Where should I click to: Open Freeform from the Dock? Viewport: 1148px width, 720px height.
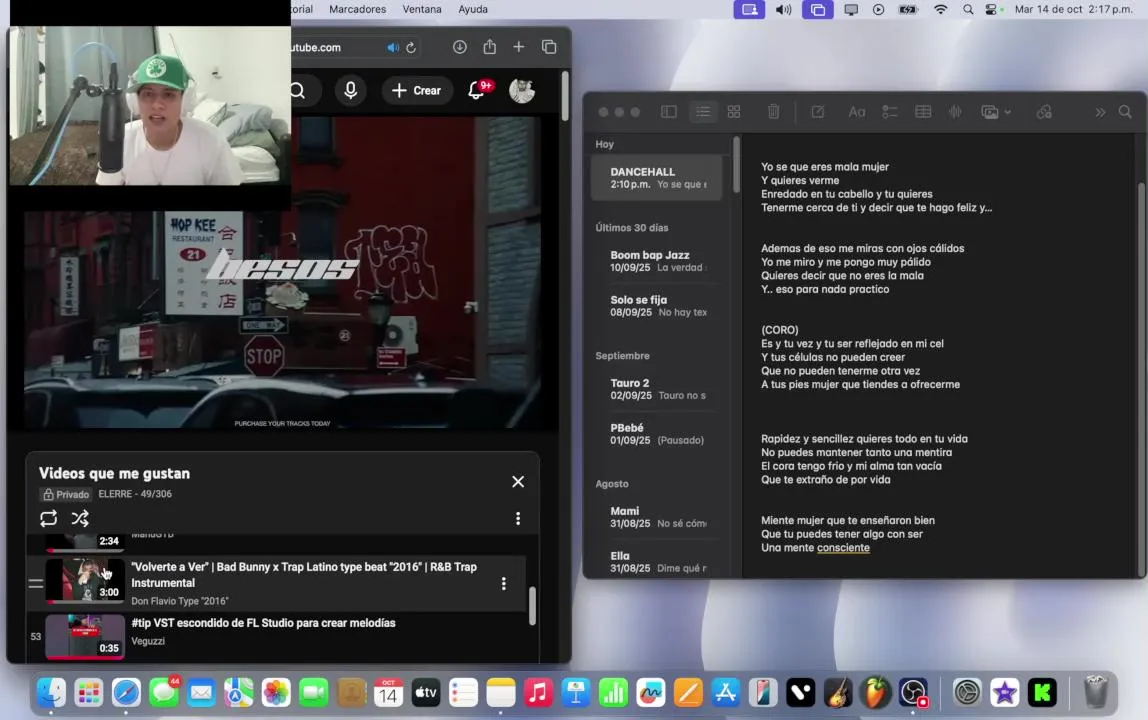coord(650,692)
